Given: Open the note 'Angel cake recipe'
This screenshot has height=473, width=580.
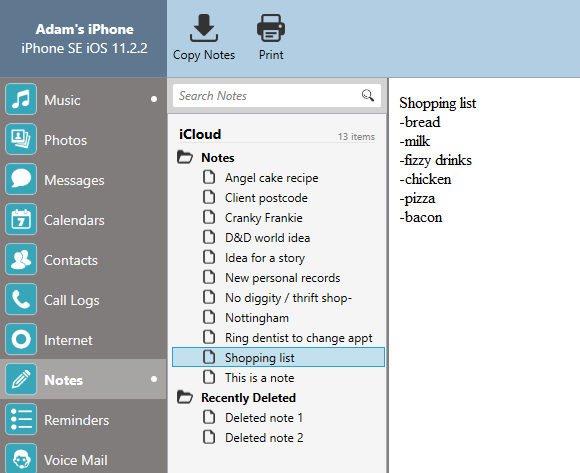Looking at the screenshot, I should [272, 178].
